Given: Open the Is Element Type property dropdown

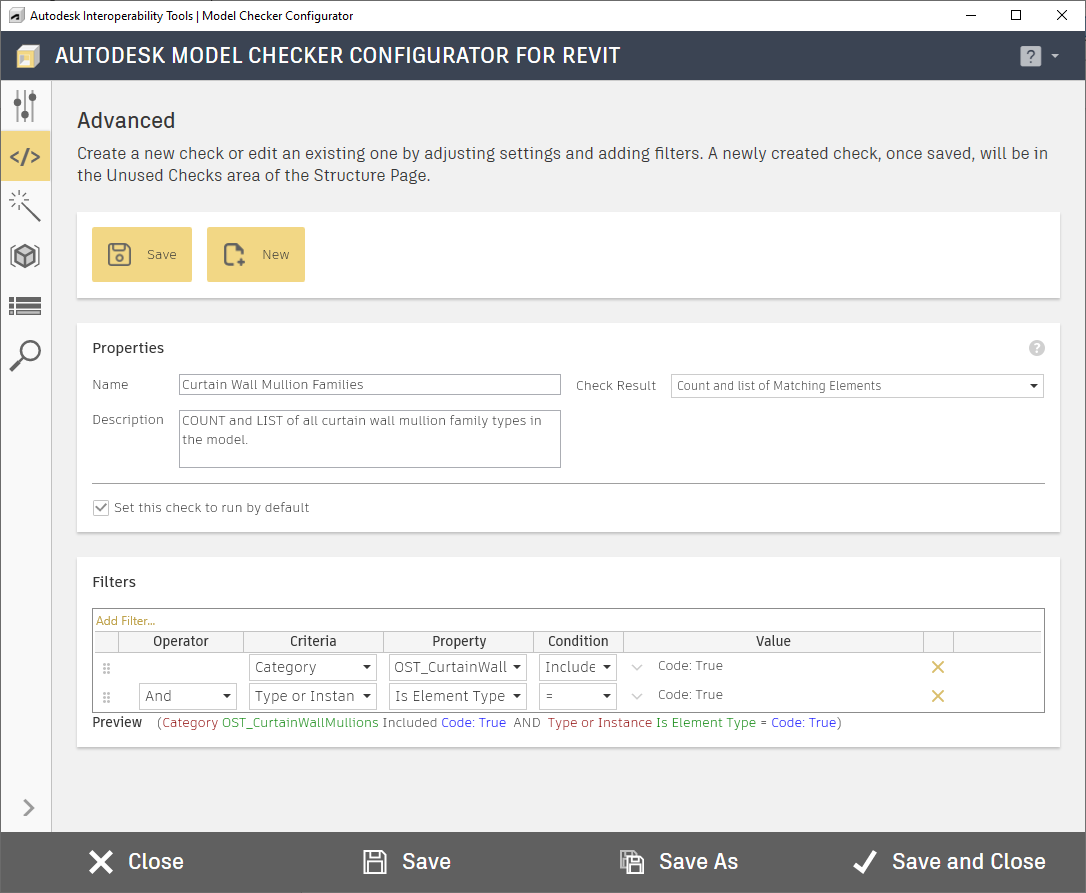Looking at the screenshot, I should pos(457,696).
